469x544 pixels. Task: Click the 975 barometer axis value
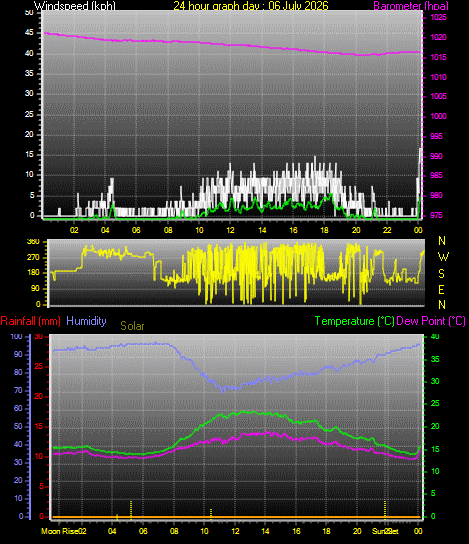(436, 215)
